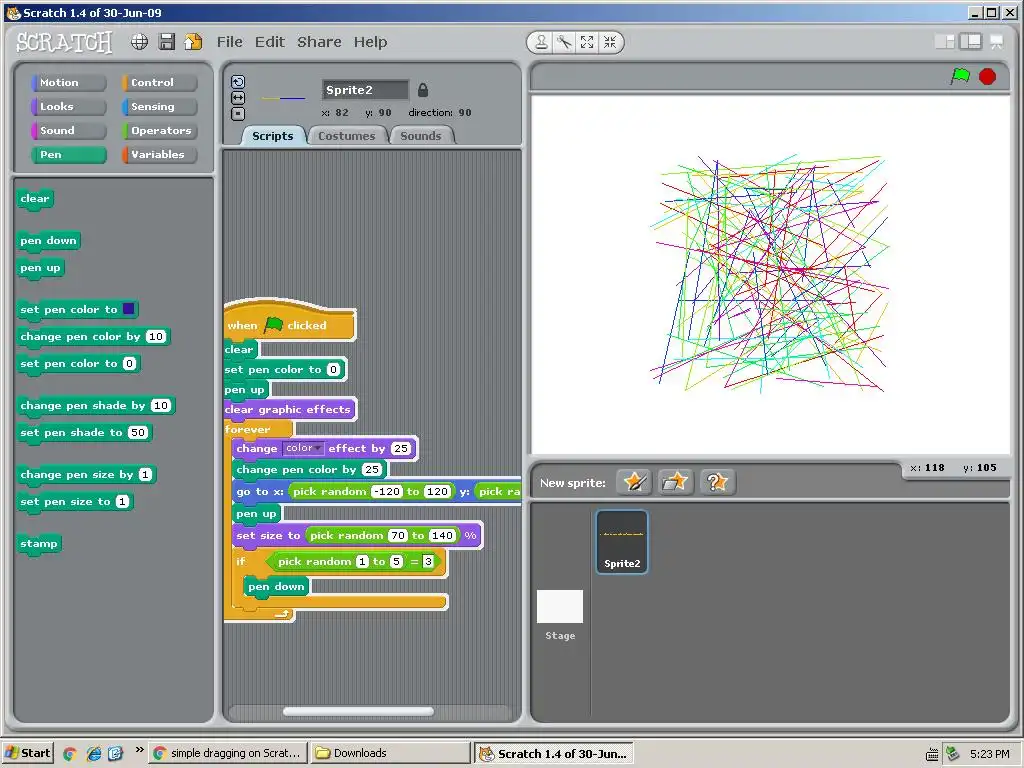Click value -120 in go to x block
The width and height of the screenshot is (1024, 768).
tap(387, 491)
